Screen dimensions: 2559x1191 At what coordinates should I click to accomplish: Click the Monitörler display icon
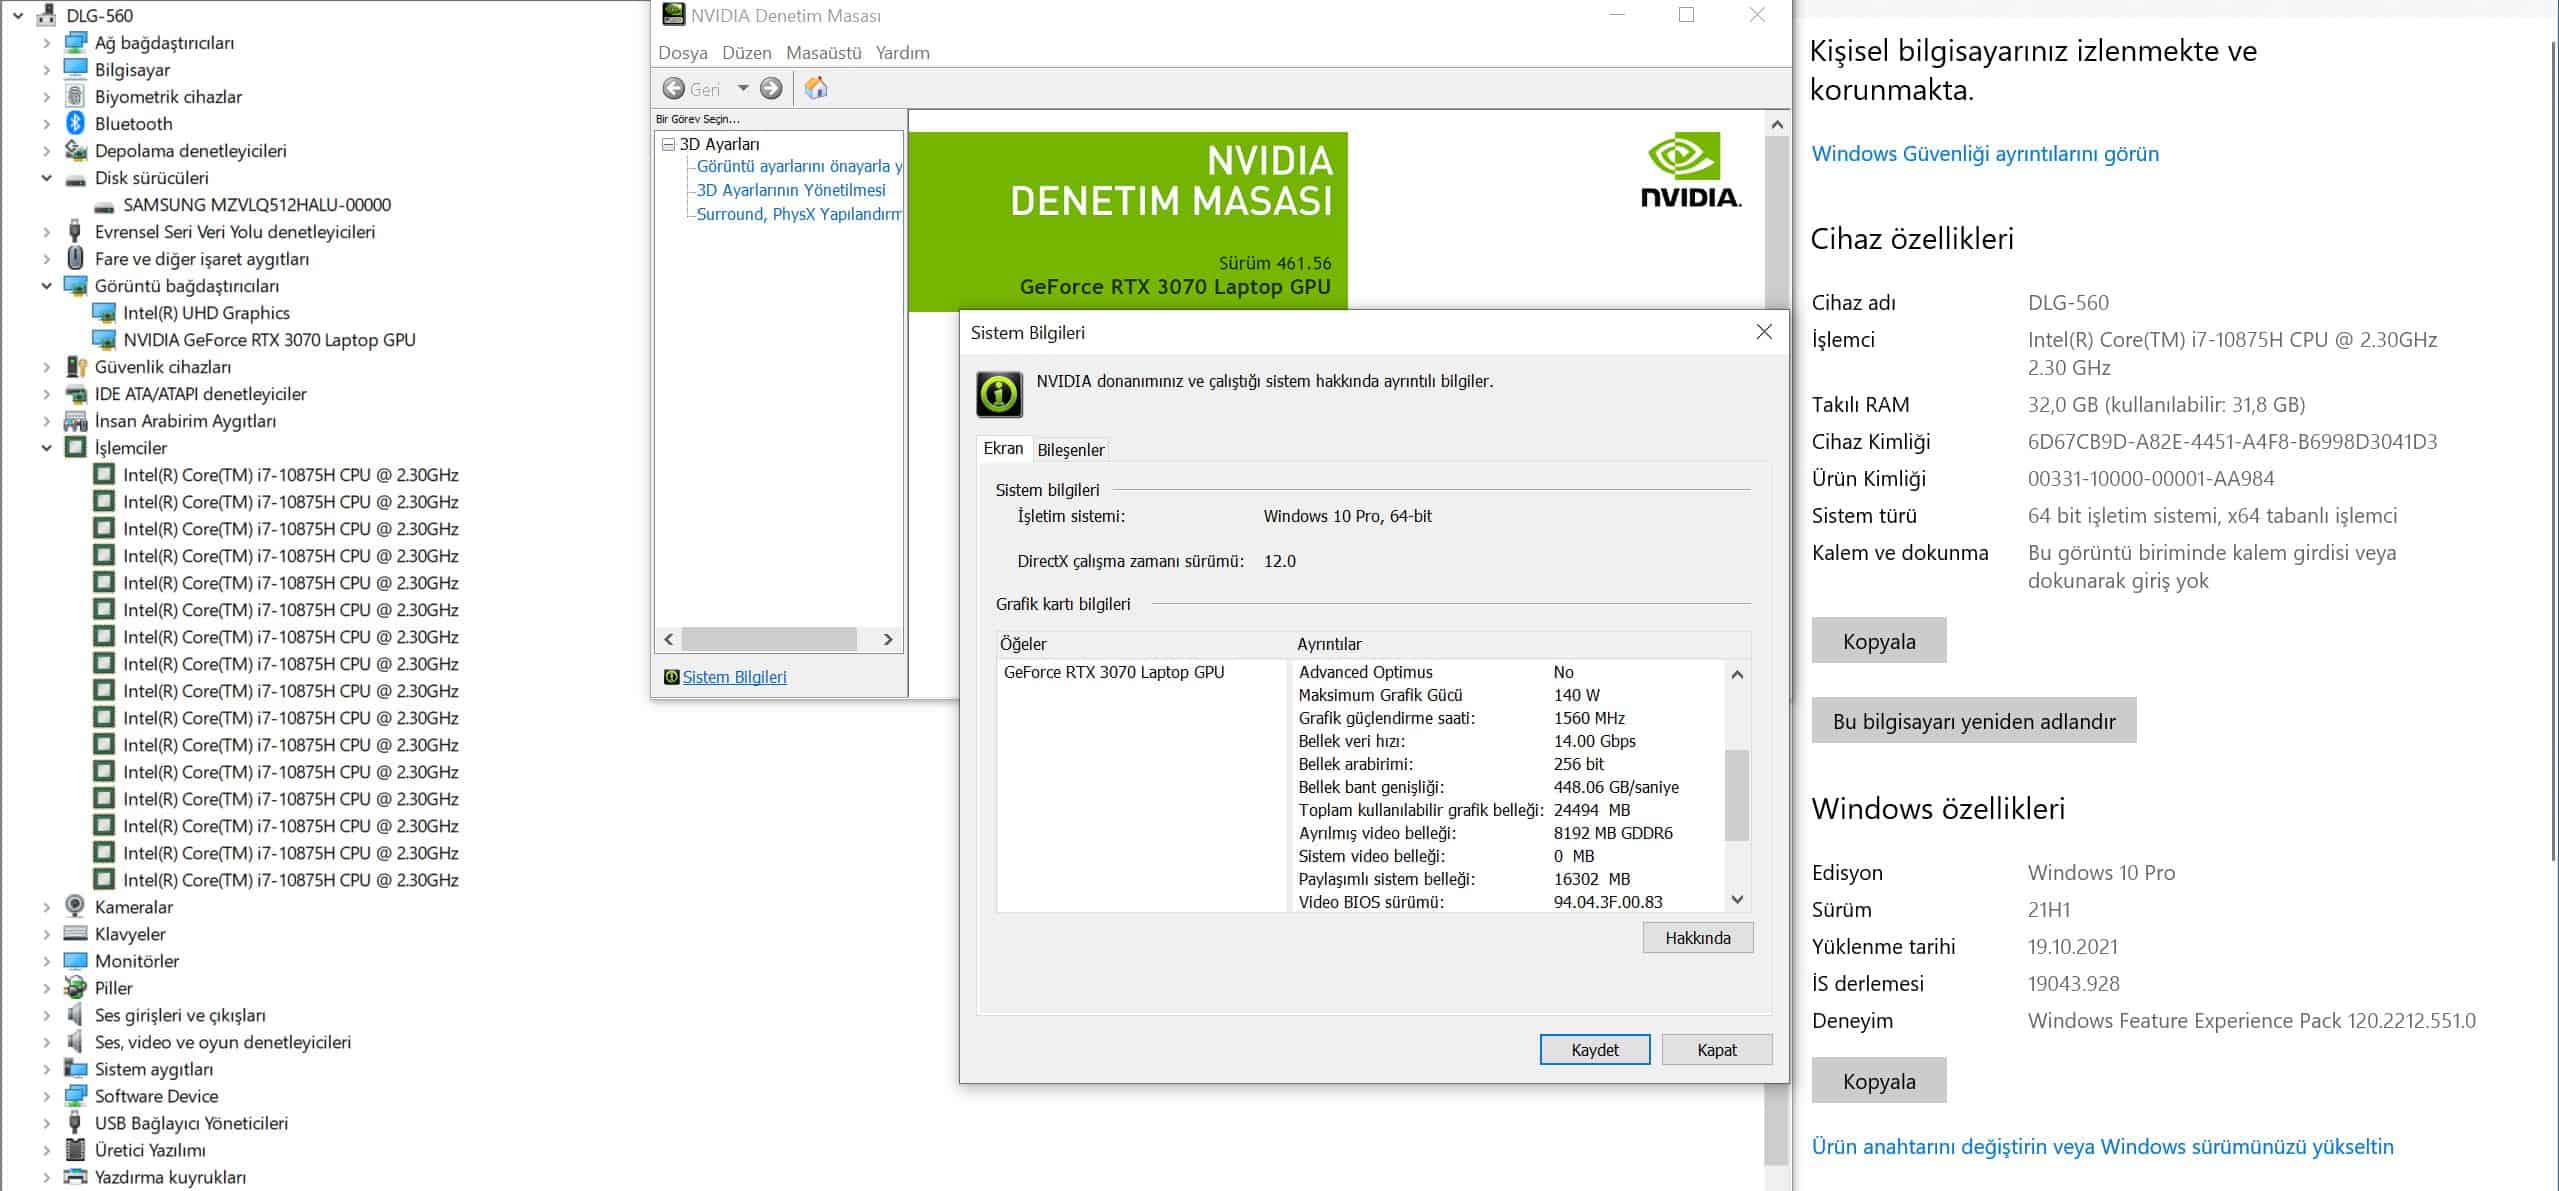[75, 960]
